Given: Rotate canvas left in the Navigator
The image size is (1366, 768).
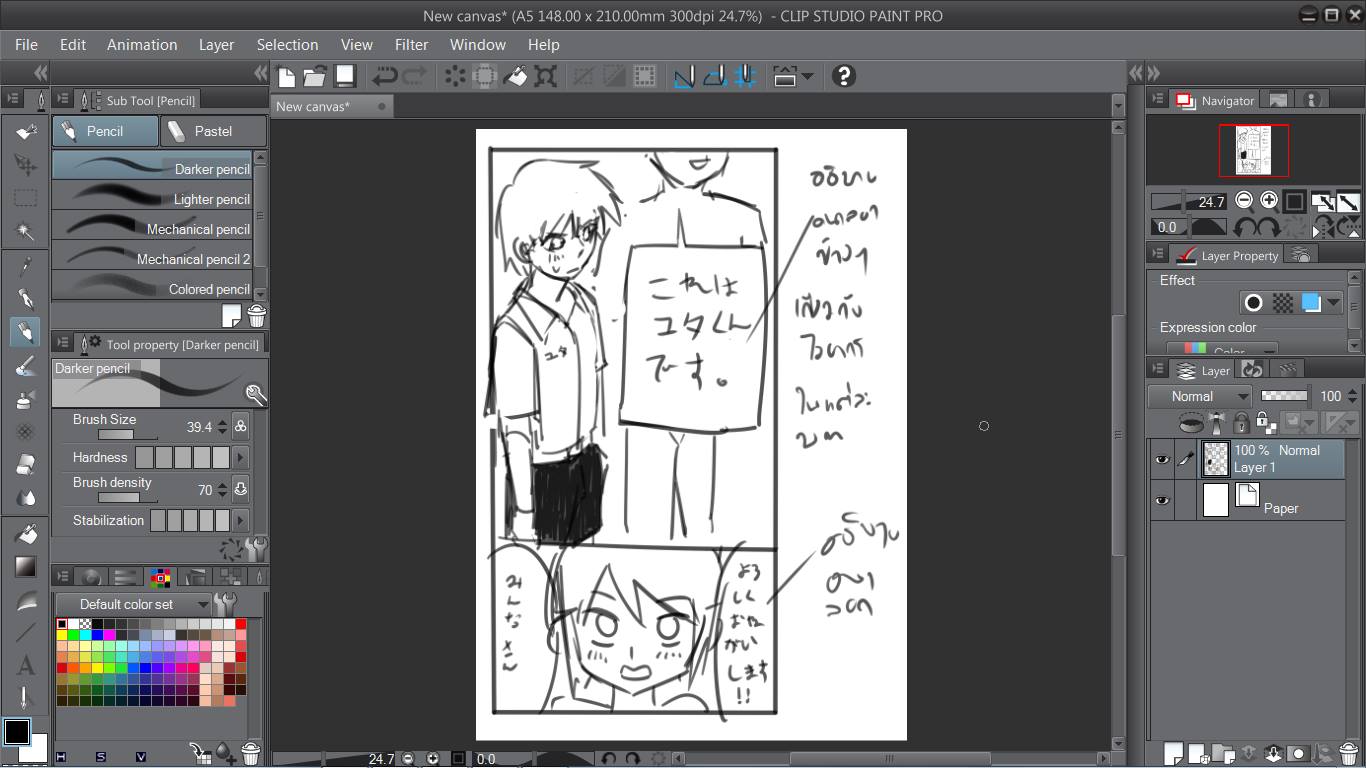Looking at the screenshot, I should coord(1245,227).
